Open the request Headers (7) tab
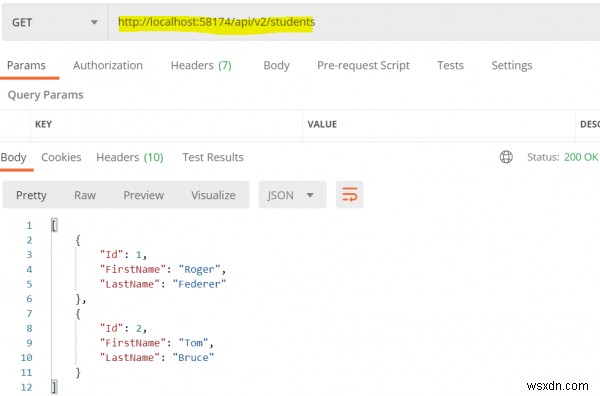Viewport: 600px width, 396px height. coord(201,65)
